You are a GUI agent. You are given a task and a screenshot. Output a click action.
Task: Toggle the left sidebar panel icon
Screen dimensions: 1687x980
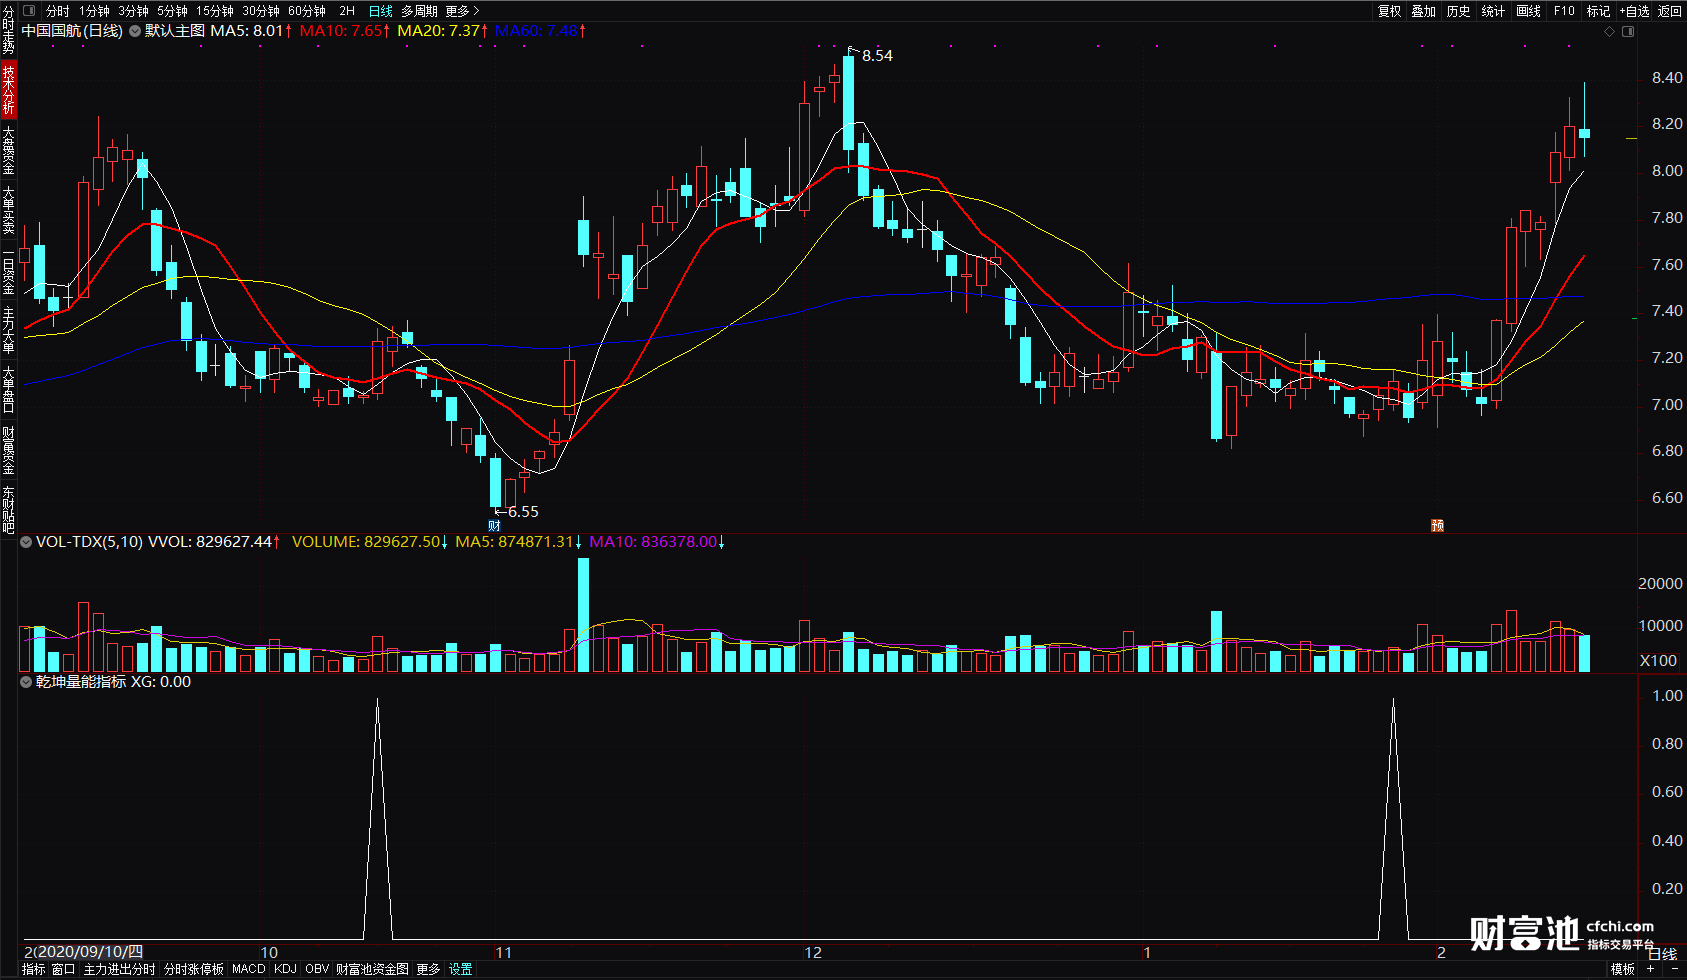29,11
